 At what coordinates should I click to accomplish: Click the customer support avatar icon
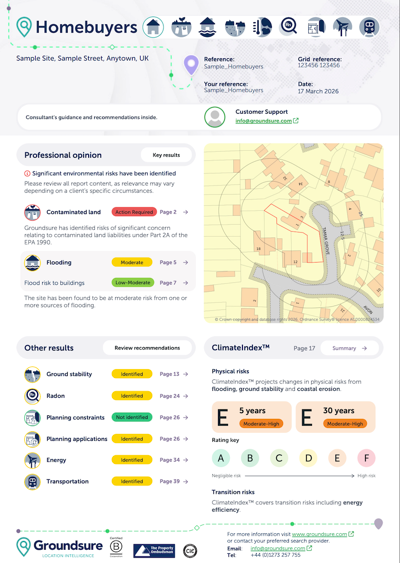coord(215,117)
